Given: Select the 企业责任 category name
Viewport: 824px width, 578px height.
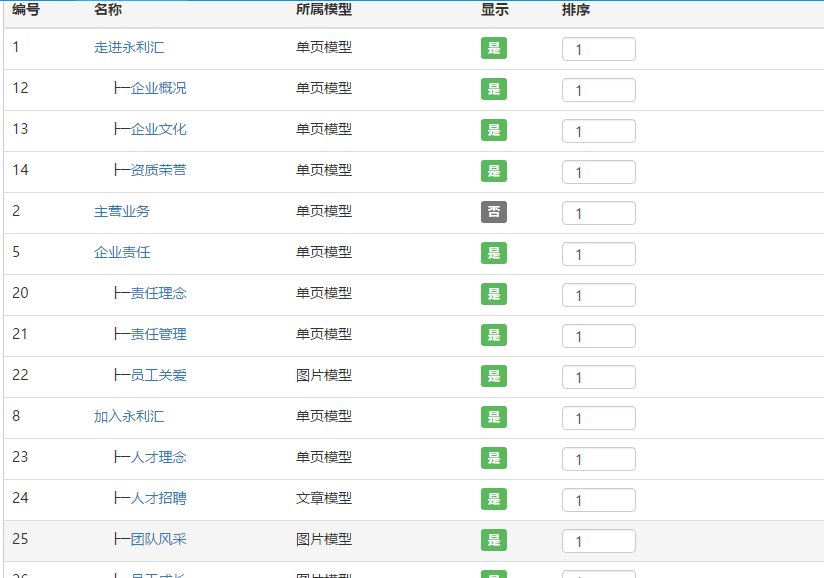Looking at the screenshot, I should point(122,252).
